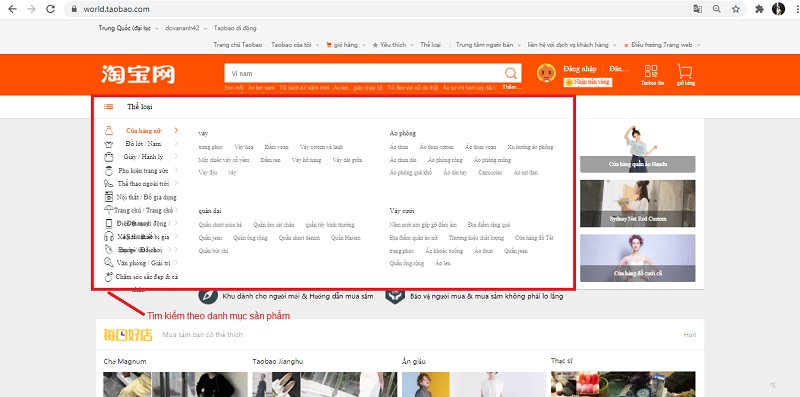The image size is (800, 397).
Task: Open Camisoles subcategory link
Action: (490, 172)
